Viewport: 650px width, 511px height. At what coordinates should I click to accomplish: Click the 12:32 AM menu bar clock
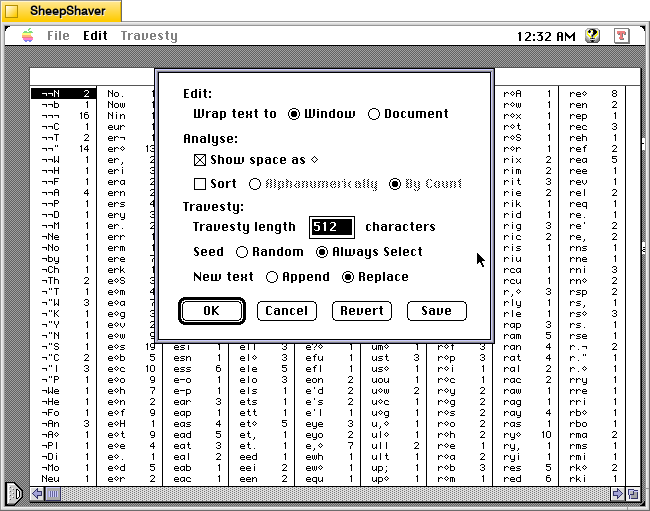(x=546, y=36)
